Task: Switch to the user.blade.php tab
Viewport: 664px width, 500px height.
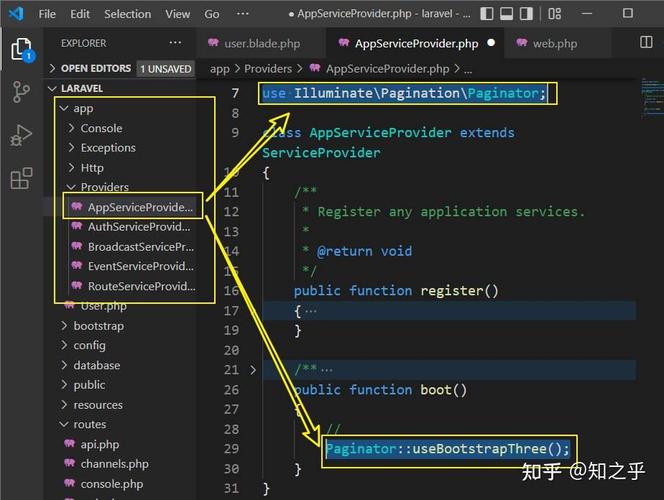Action: (261, 44)
